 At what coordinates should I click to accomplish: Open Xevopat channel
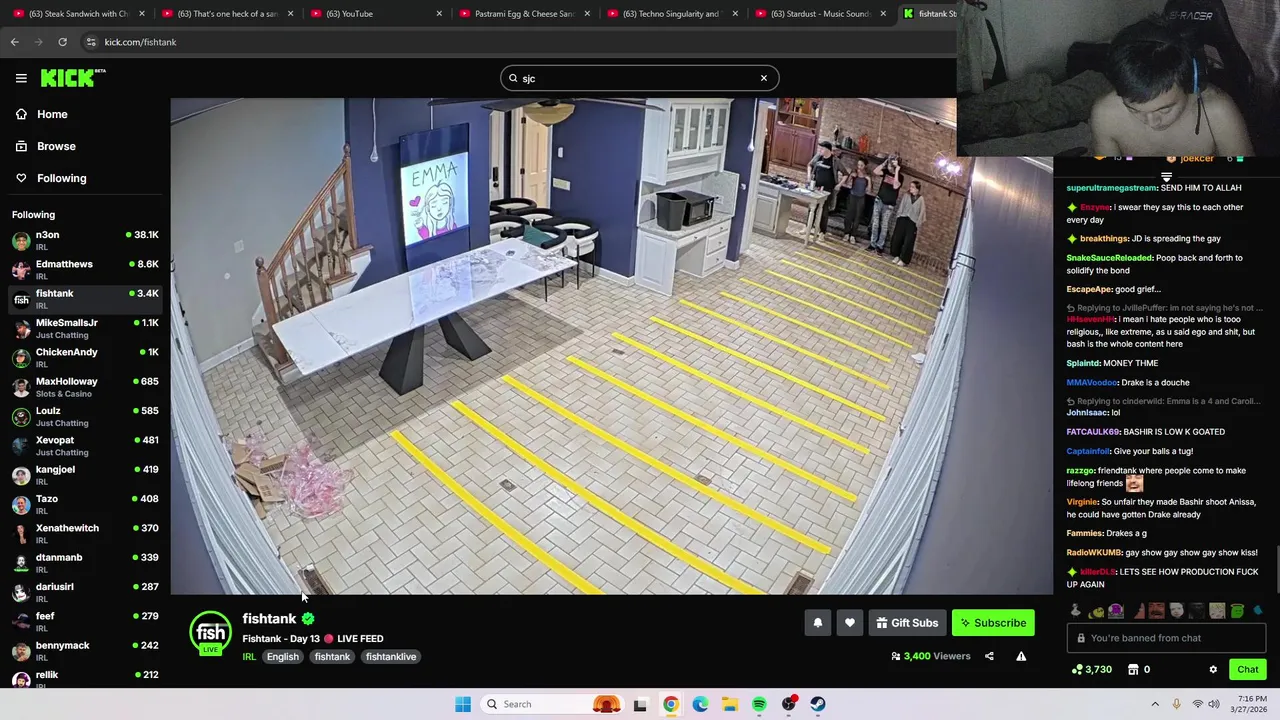point(85,446)
